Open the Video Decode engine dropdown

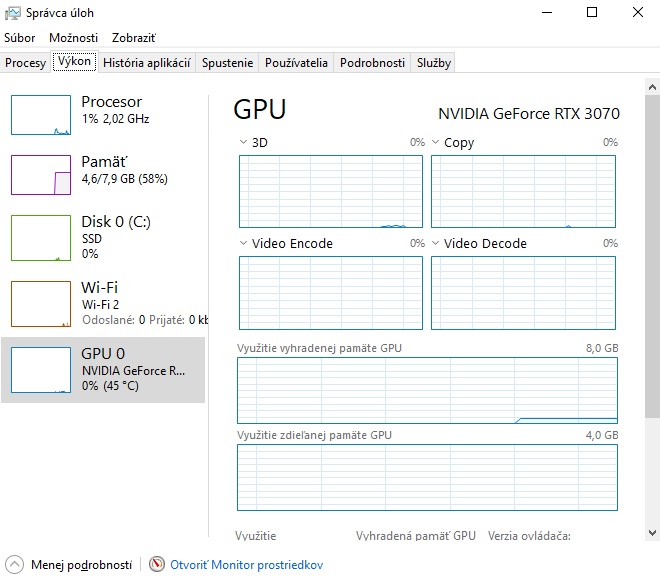click(436, 243)
